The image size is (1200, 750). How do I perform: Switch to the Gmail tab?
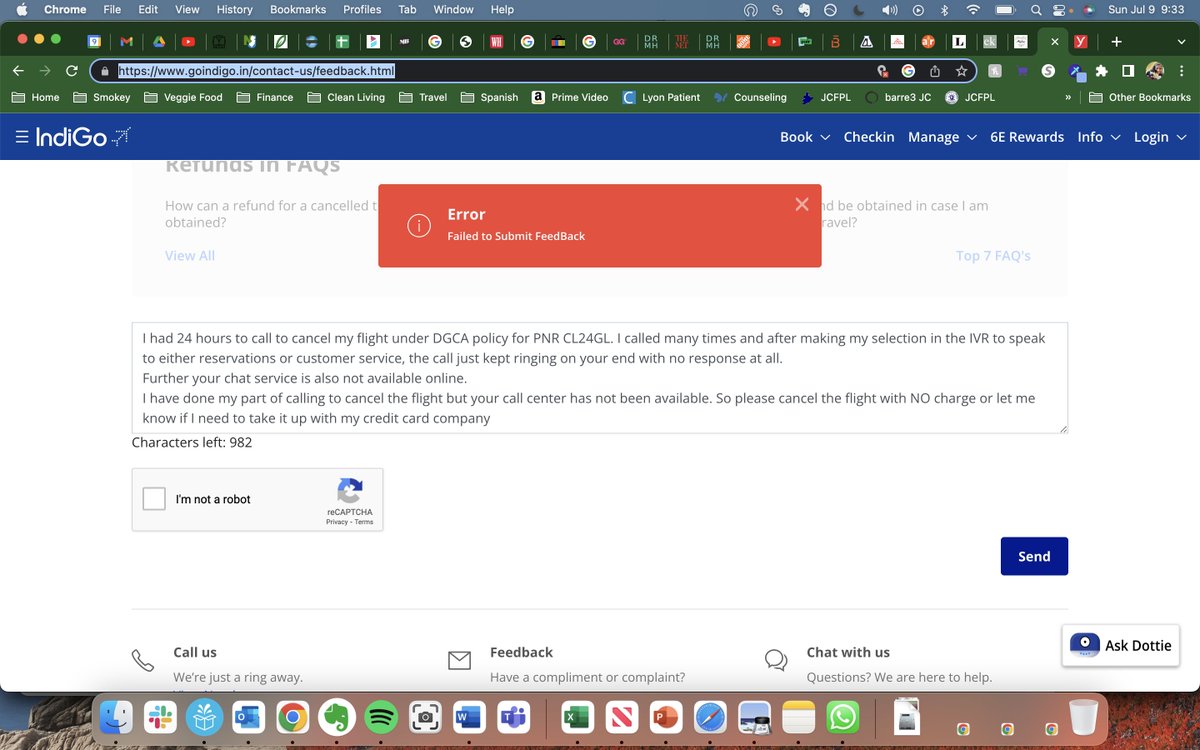[126, 42]
